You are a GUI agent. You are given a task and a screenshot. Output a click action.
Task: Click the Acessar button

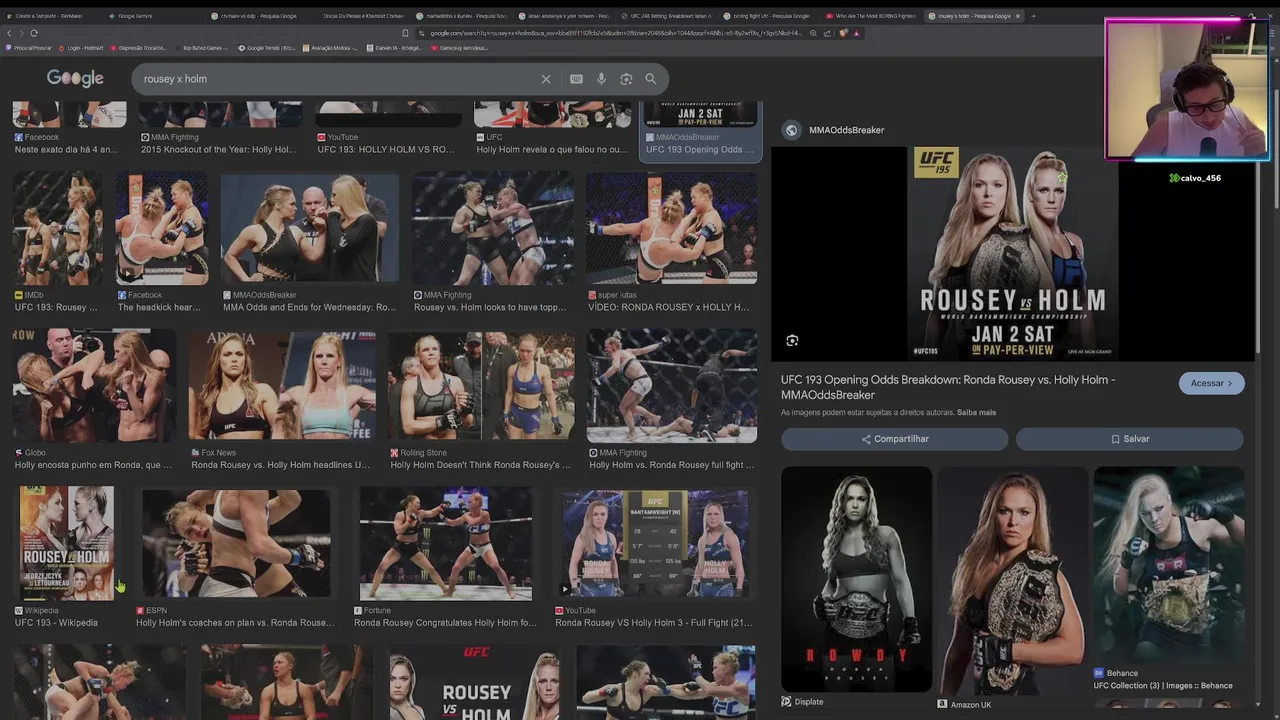click(x=1211, y=383)
